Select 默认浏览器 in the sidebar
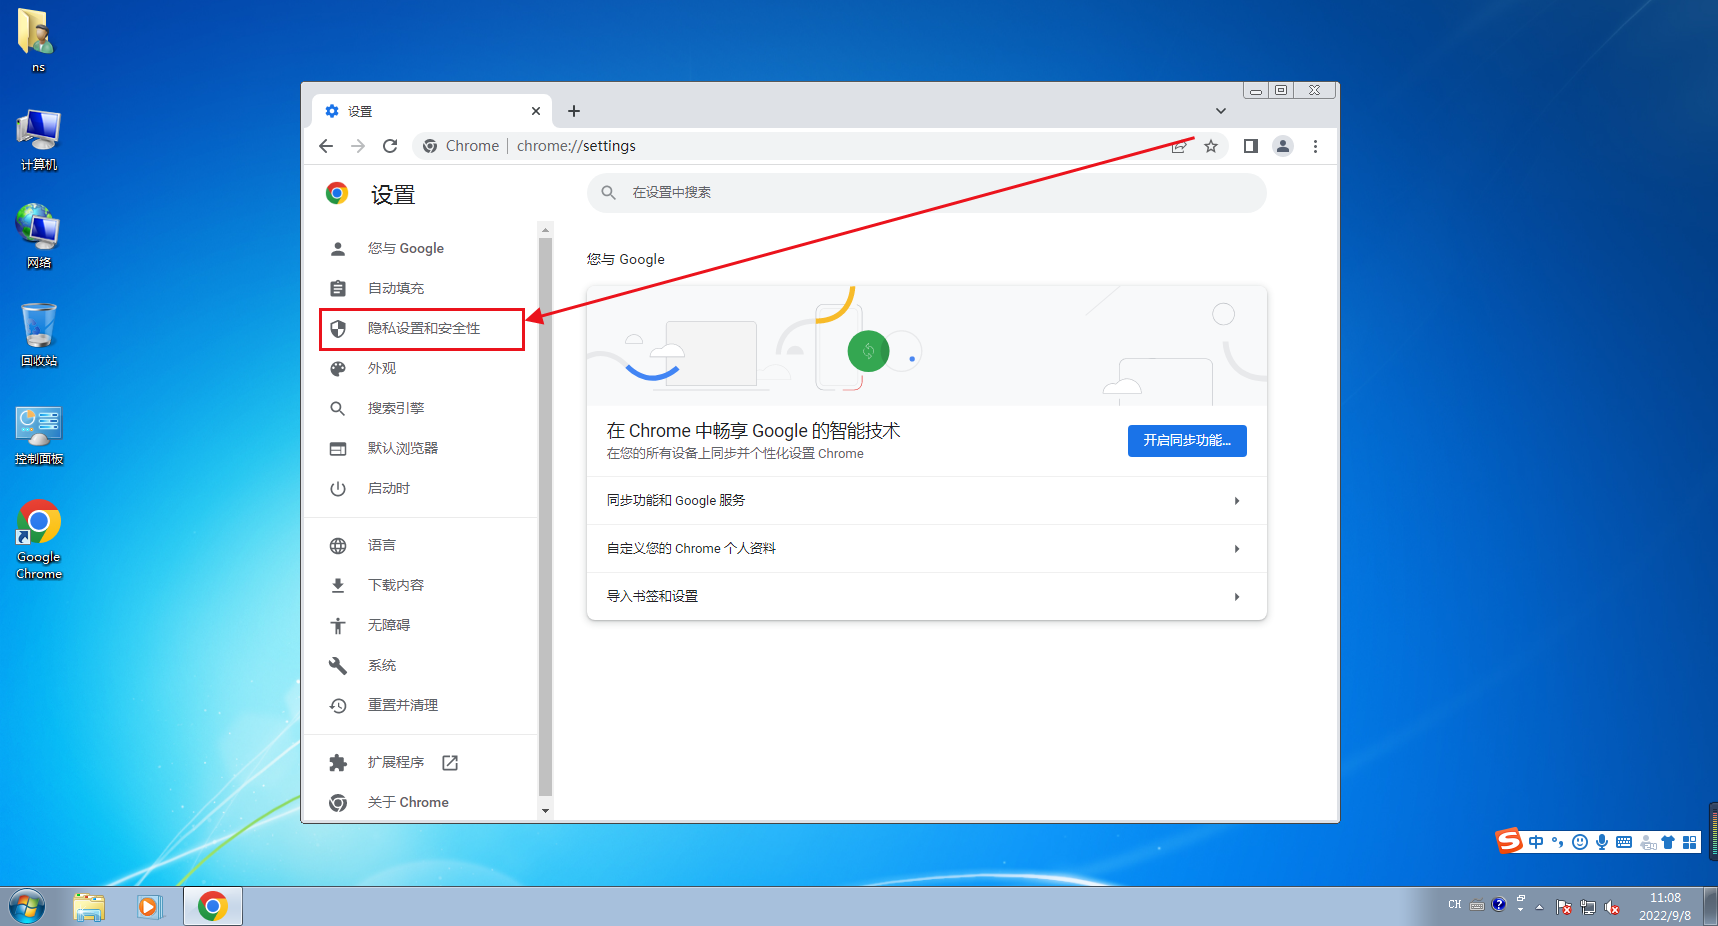Viewport: 1718px width, 926px height. [x=421, y=448]
